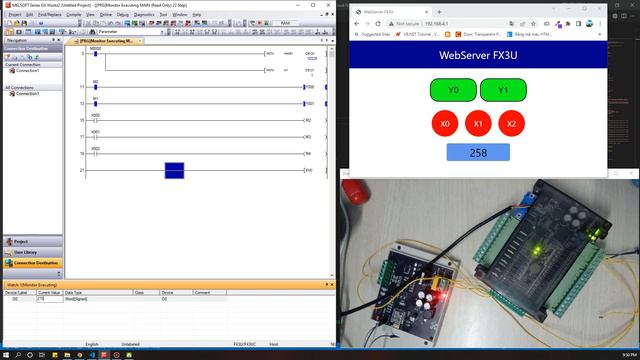The width and height of the screenshot is (640, 360).
Task: Close the Navigation panel
Action: pos(59,40)
